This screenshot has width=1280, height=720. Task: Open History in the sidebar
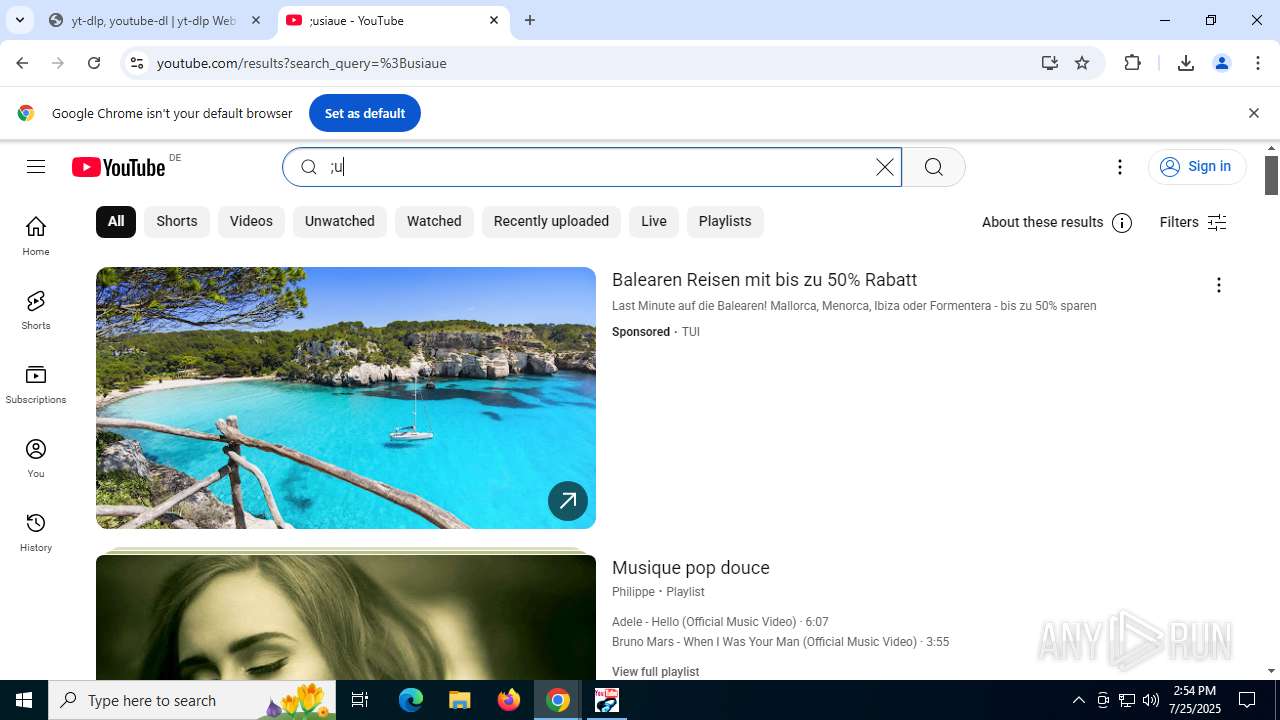36,532
